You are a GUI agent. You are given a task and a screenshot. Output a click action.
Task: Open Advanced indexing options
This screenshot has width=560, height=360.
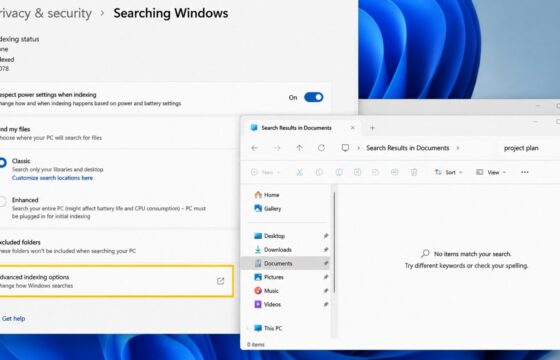116,281
